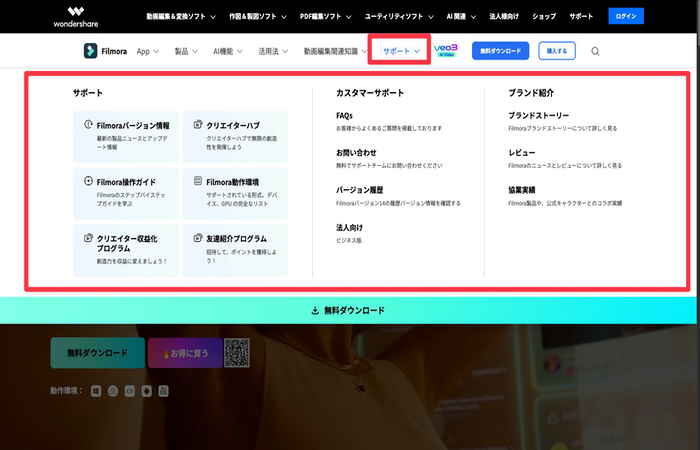Open the Filmora動作環境 card
Screen dimensions: 700x450
point(235,193)
